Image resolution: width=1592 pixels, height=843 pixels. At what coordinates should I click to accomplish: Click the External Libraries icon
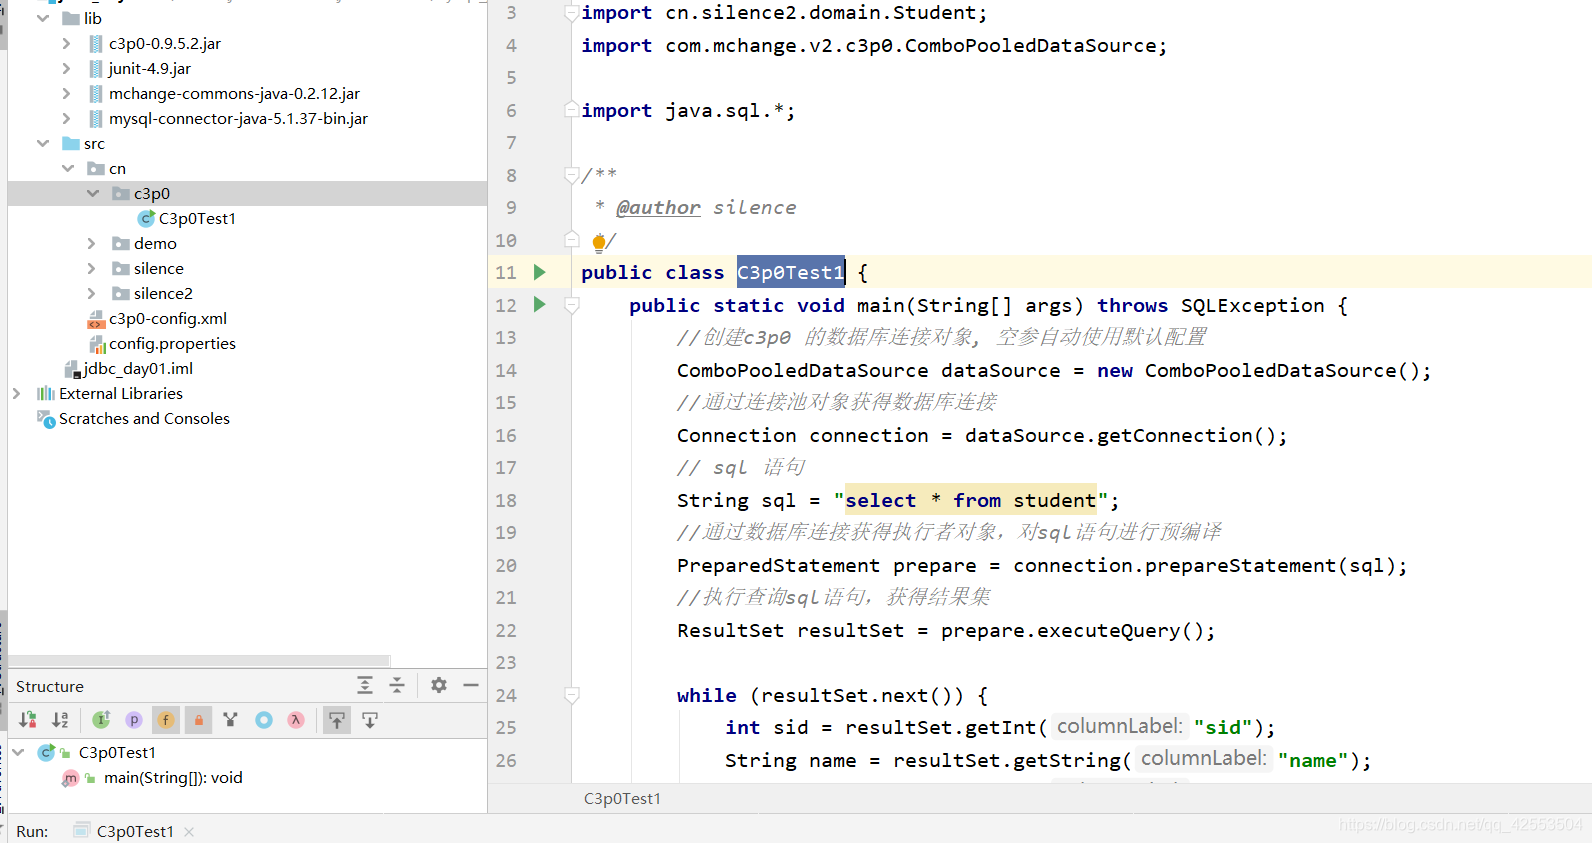point(46,393)
